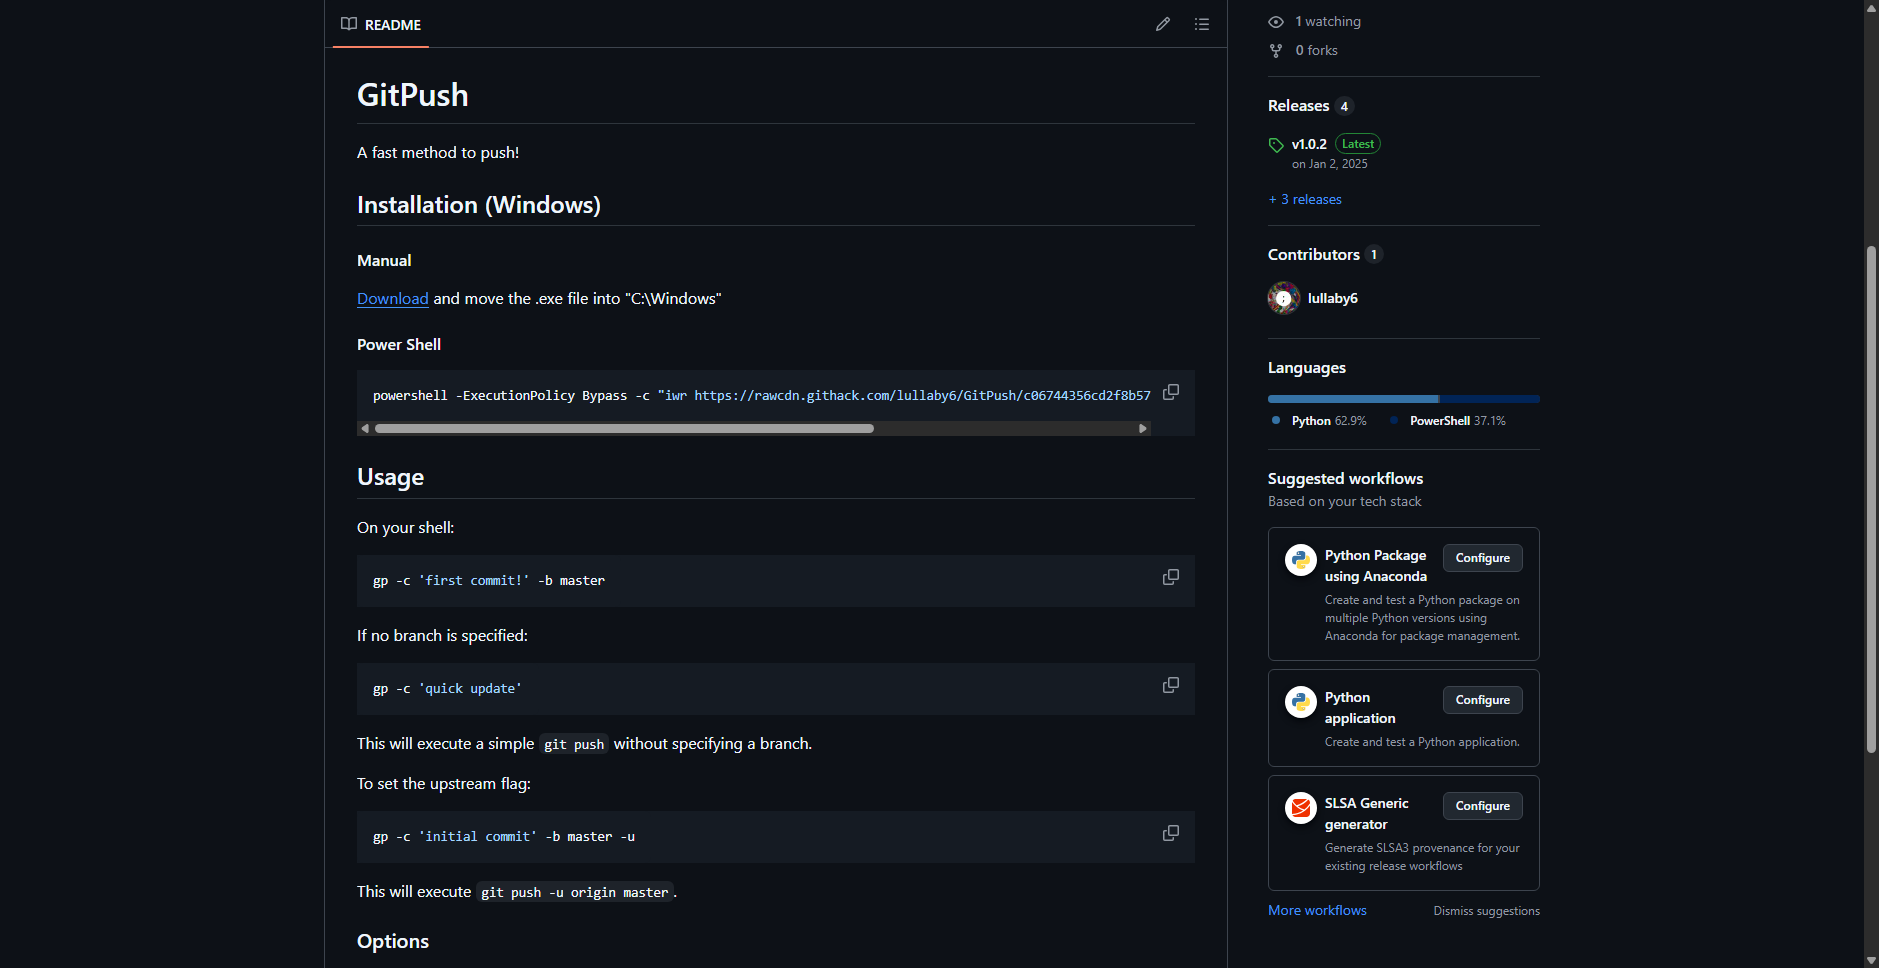Click the GitPush heading

click(x=413, y=95)
